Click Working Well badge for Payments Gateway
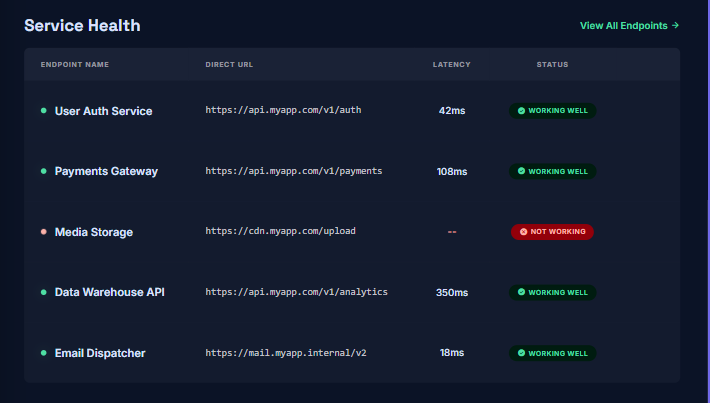Screen dimensions: 710x403 coord(552,171)
